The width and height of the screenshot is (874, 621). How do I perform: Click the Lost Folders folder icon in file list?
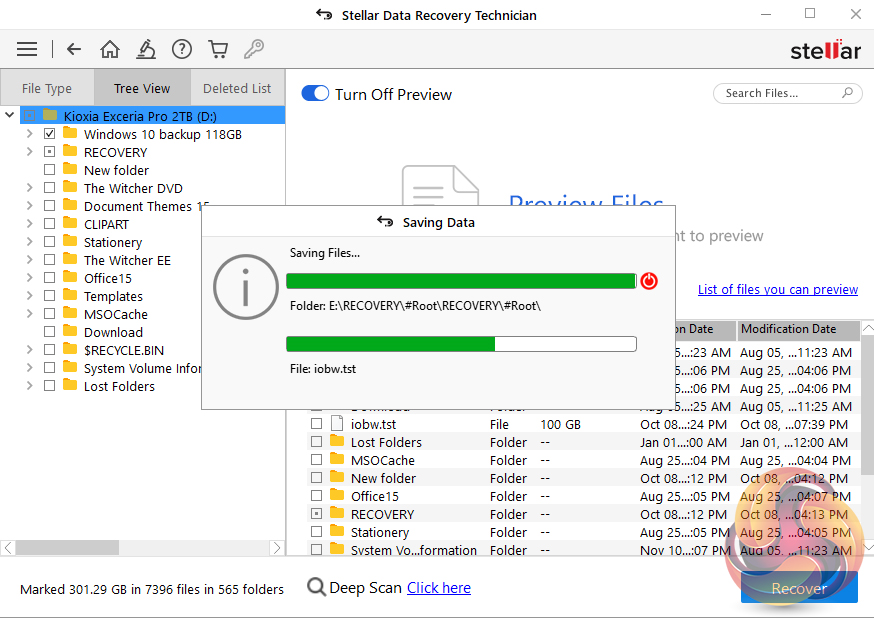[x=337, y=442]
